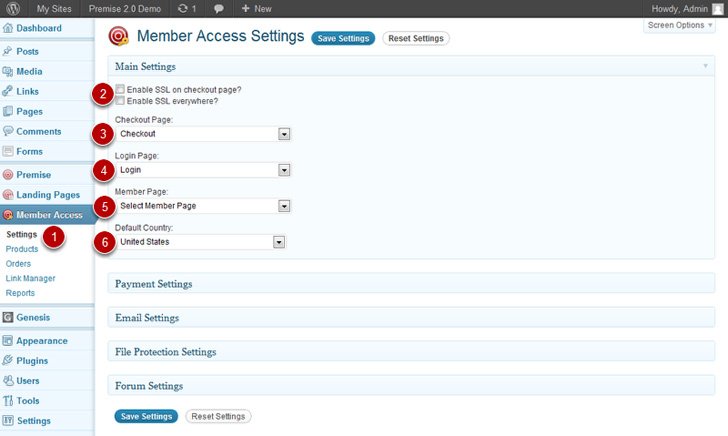Open the Checkout Page dropdown
Viewport: 728px width, 436px height.
pyautogui.click(x=203, y=134)
